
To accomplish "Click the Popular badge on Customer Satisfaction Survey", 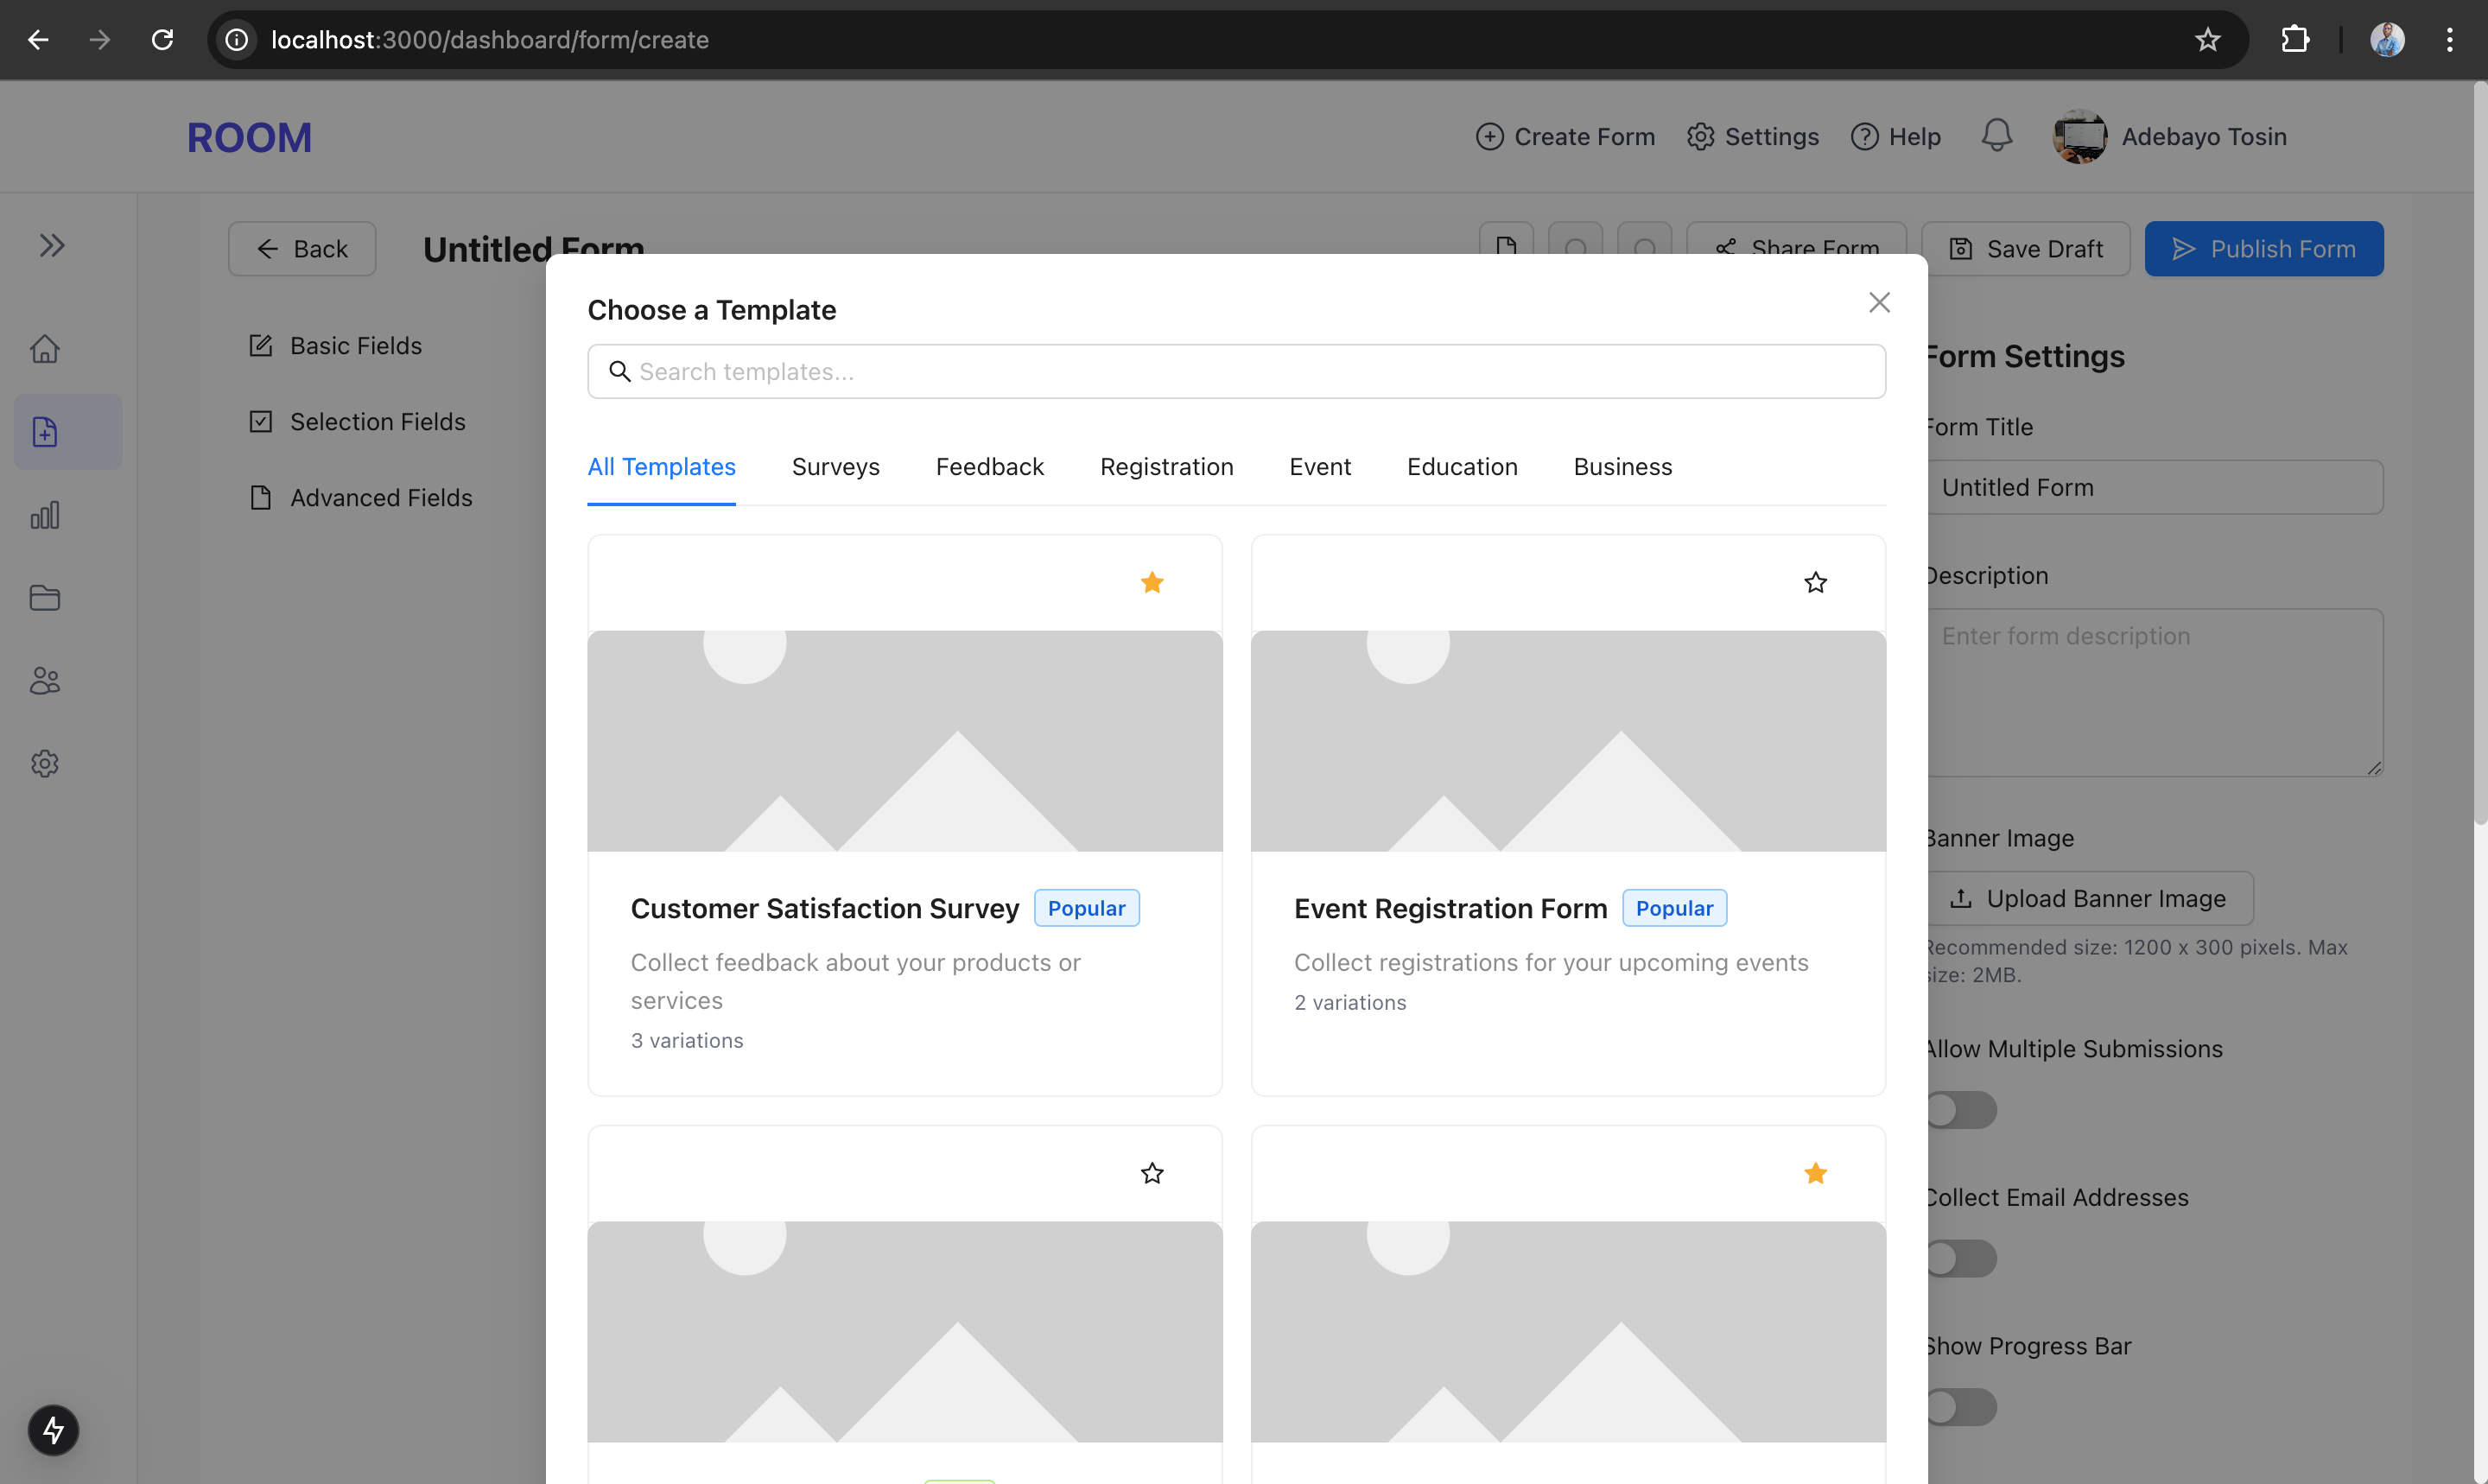I will [1086, 908].
